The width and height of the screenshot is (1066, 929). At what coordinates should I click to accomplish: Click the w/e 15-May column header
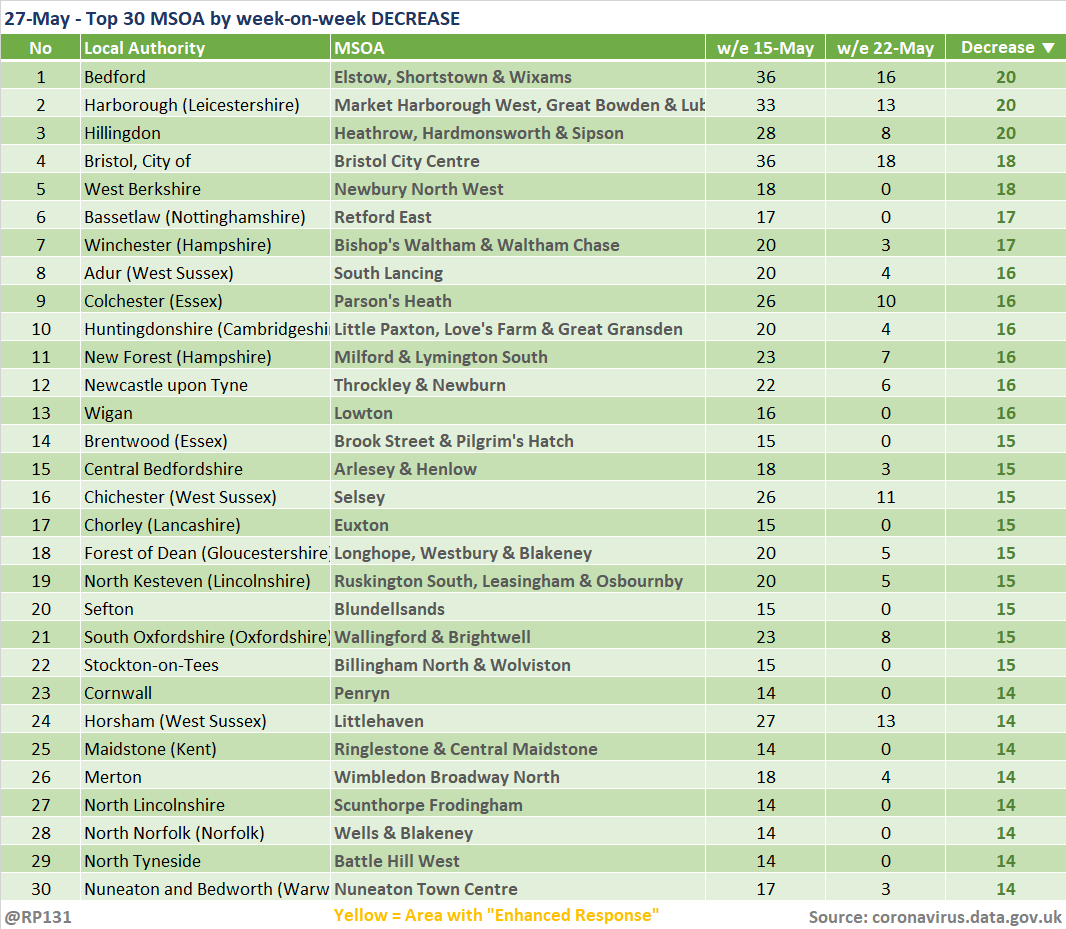point(766,48)
